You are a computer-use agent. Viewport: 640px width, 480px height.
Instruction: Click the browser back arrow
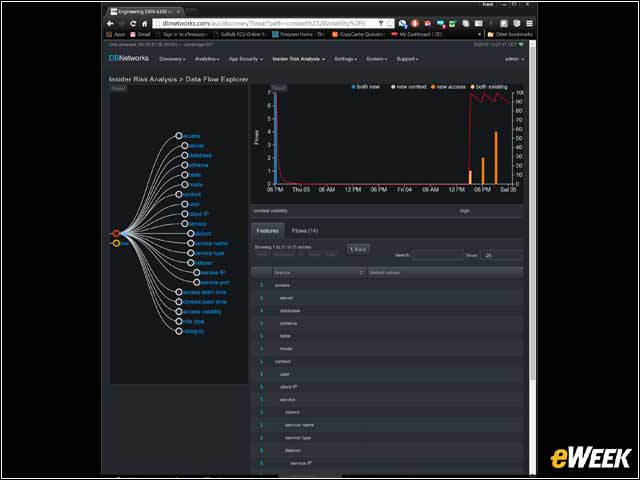pos(110,24)
